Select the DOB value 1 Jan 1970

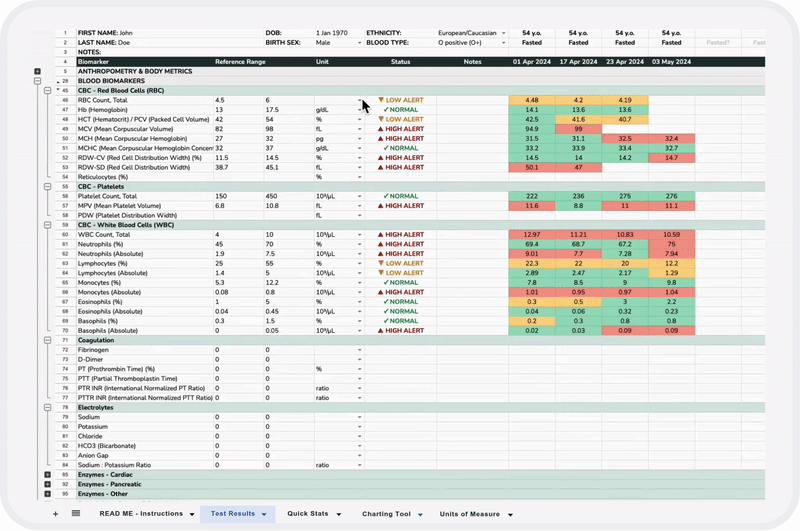click(332, 33)
